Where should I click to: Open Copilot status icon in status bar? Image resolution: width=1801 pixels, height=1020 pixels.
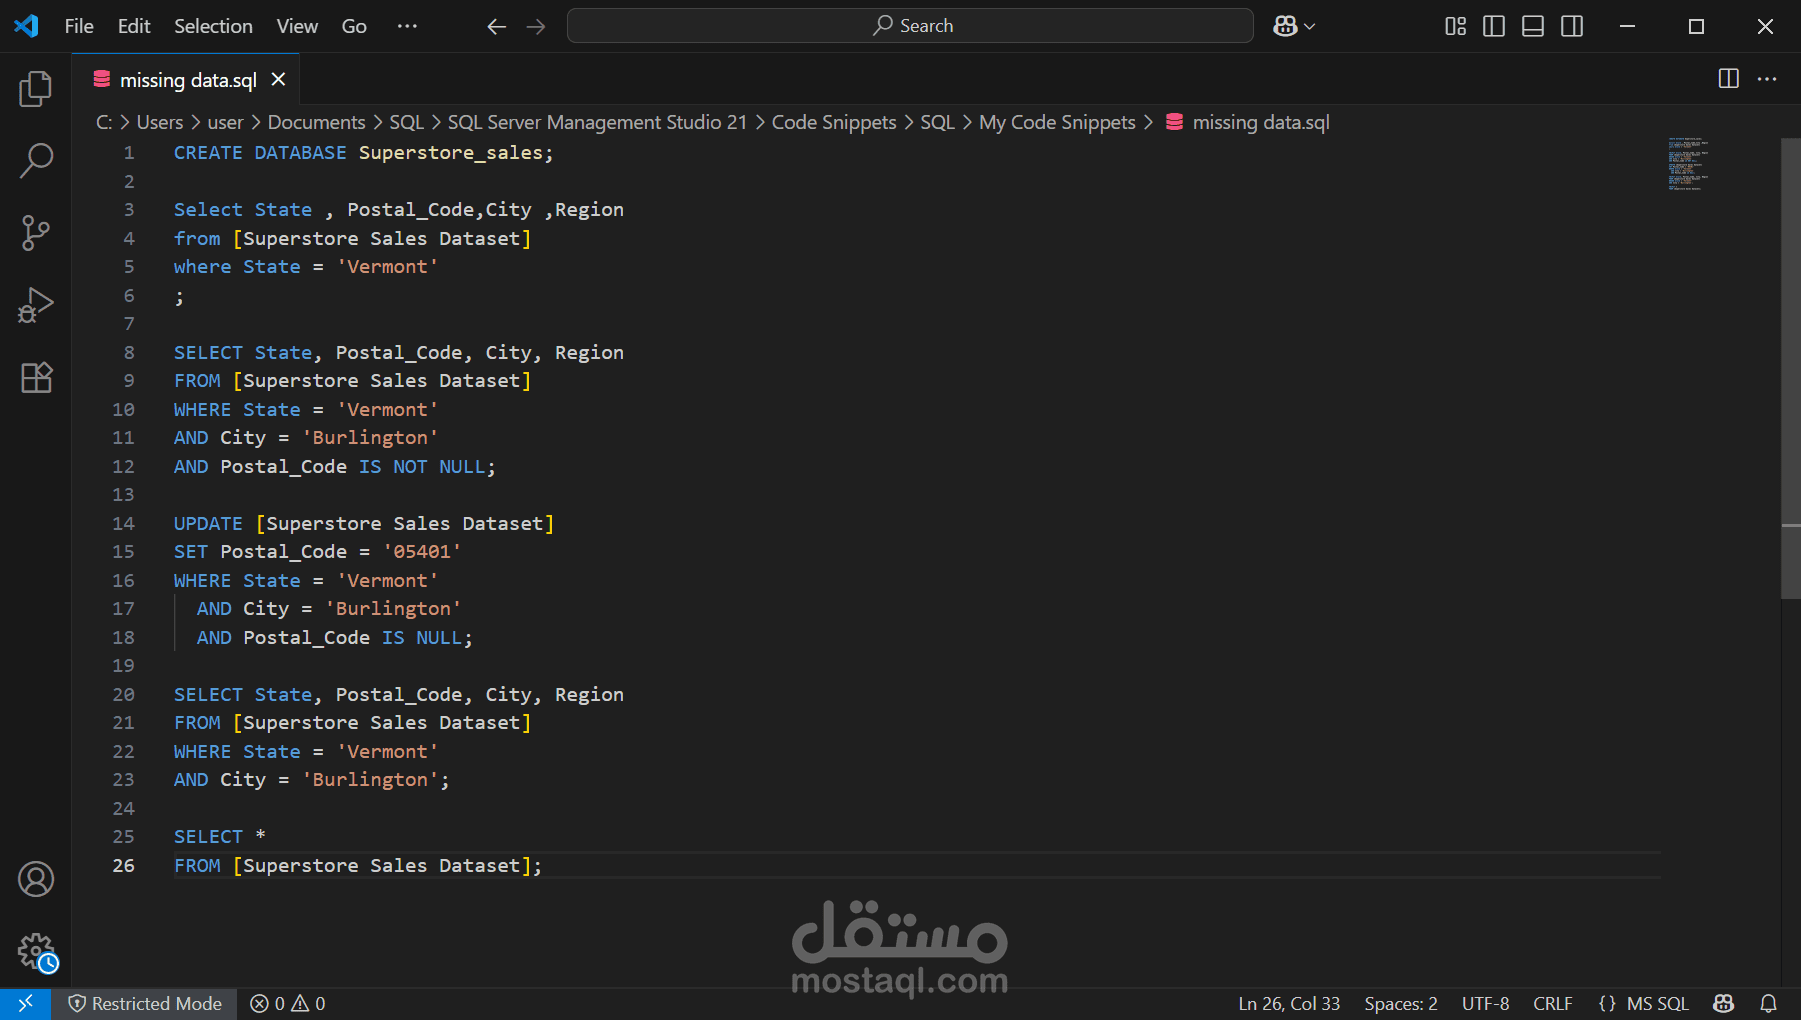(1723, 1003)
